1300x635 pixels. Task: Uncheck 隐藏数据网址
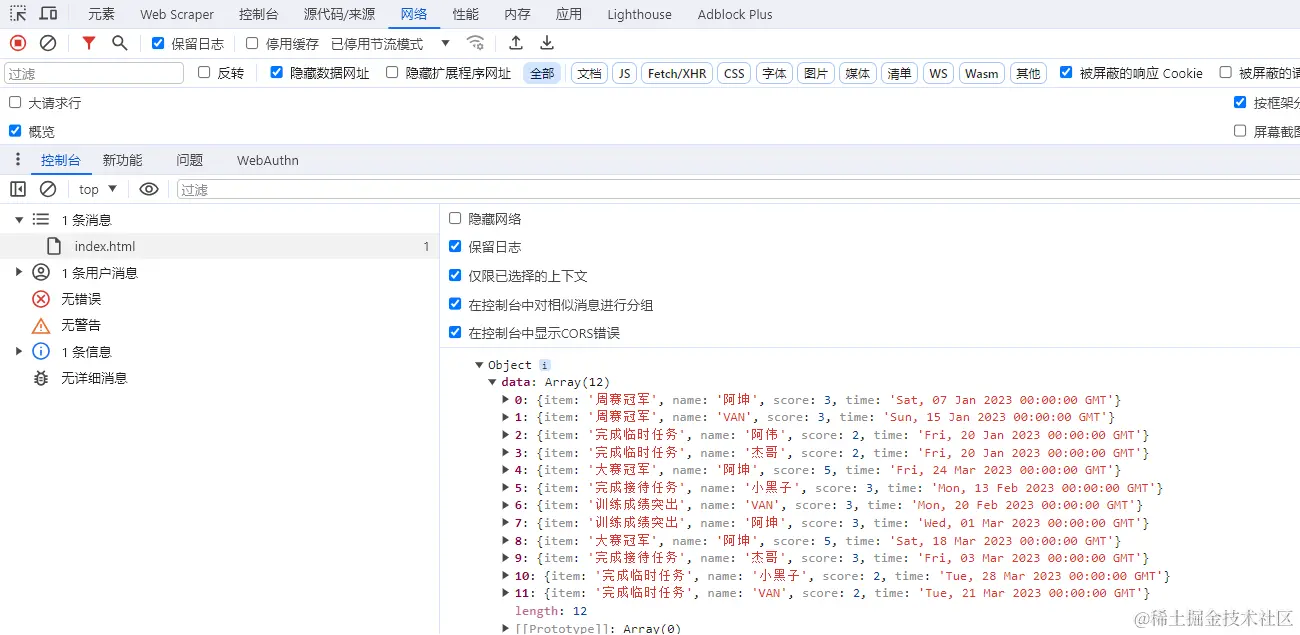[x=277, y=72]
